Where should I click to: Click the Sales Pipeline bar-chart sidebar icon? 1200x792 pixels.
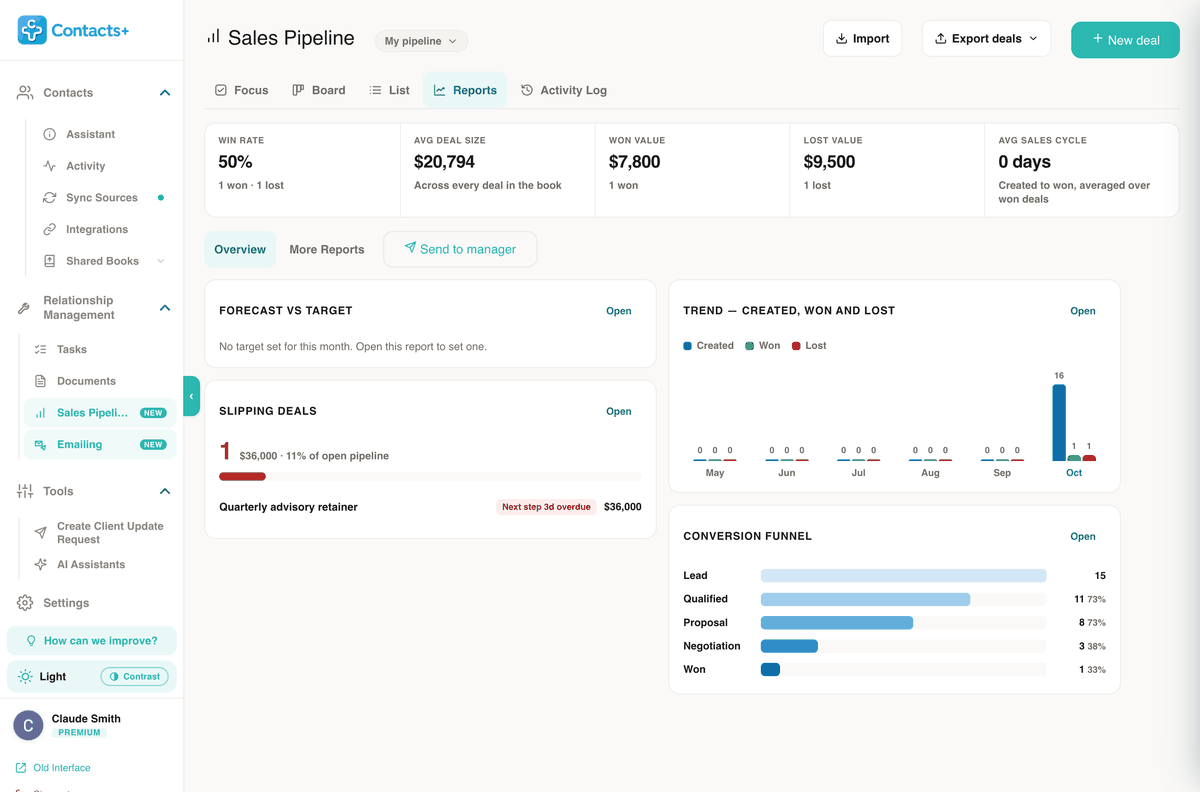(40, 413)
